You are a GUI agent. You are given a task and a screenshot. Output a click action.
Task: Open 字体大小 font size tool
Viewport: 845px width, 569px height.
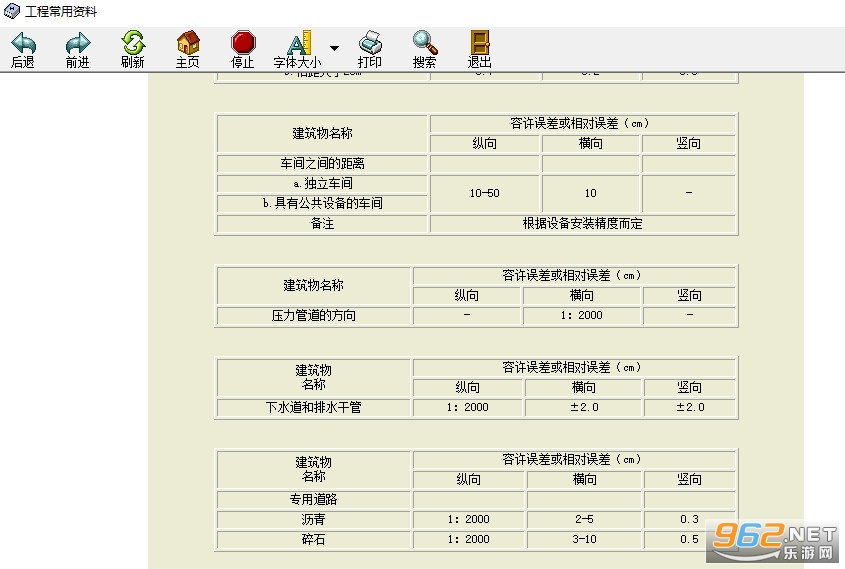297,50
